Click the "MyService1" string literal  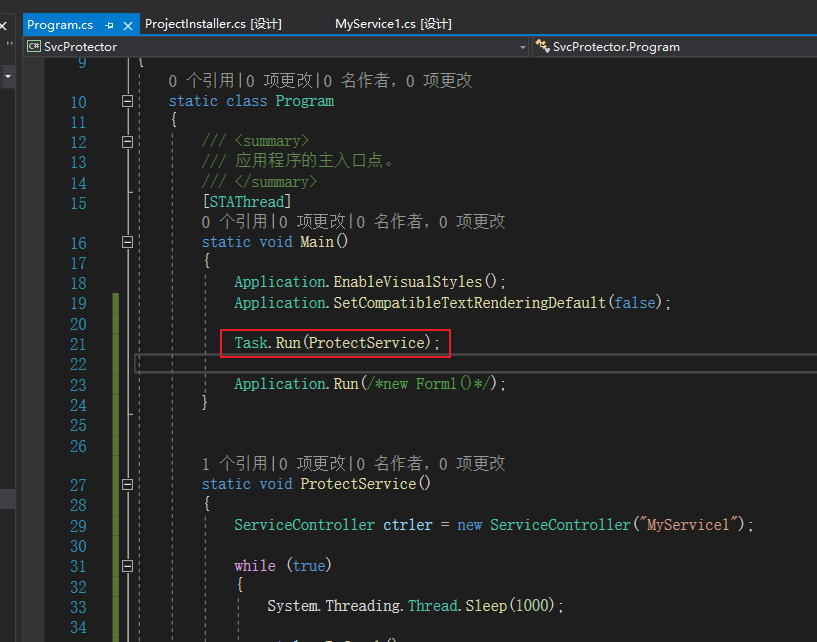pos(693,525)
